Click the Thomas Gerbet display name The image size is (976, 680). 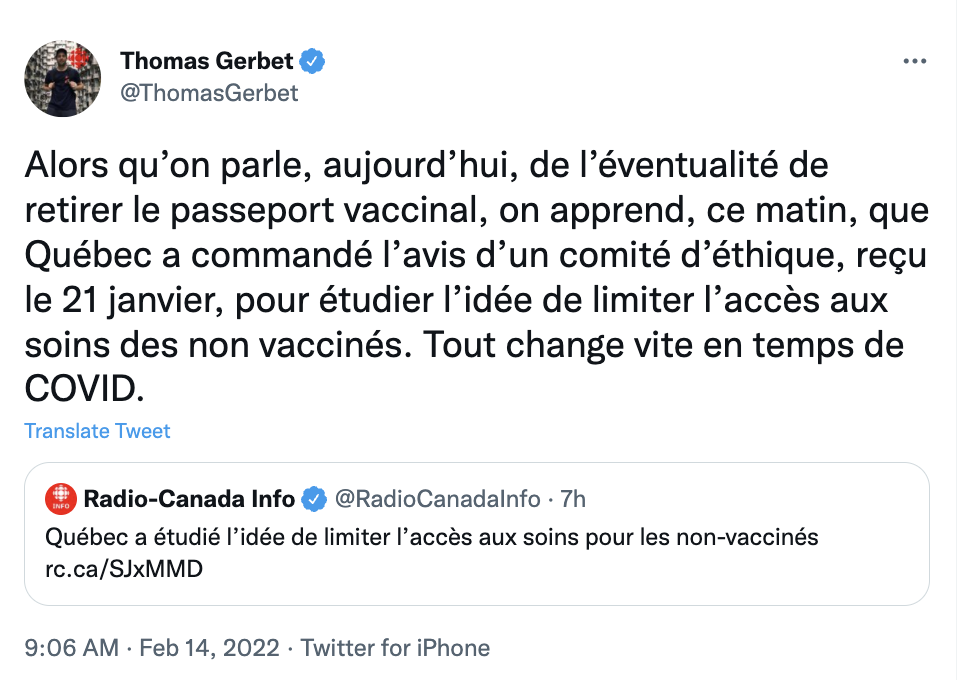[206, 61]
